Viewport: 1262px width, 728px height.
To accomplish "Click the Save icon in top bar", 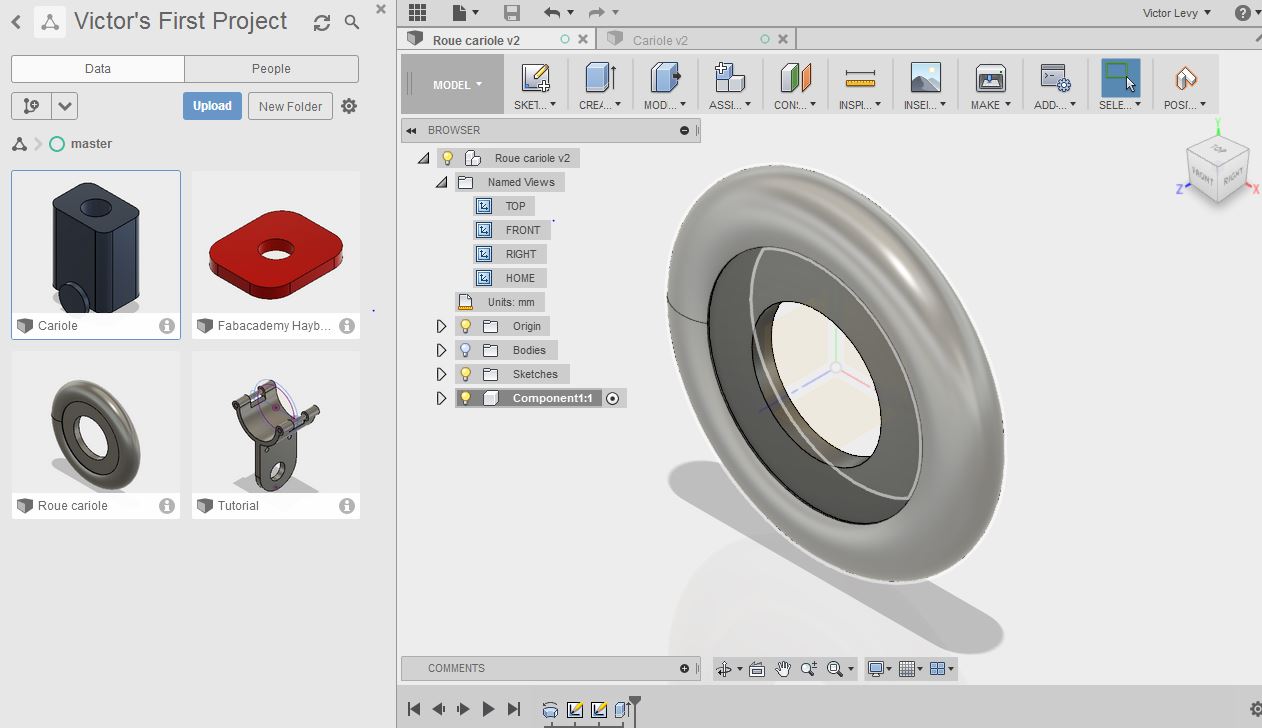I will click(512, 12).
